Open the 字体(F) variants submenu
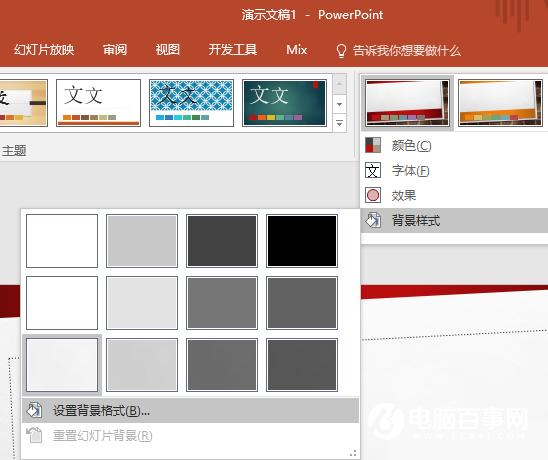The width and height of the screenshot is (548, 460). 454,171
